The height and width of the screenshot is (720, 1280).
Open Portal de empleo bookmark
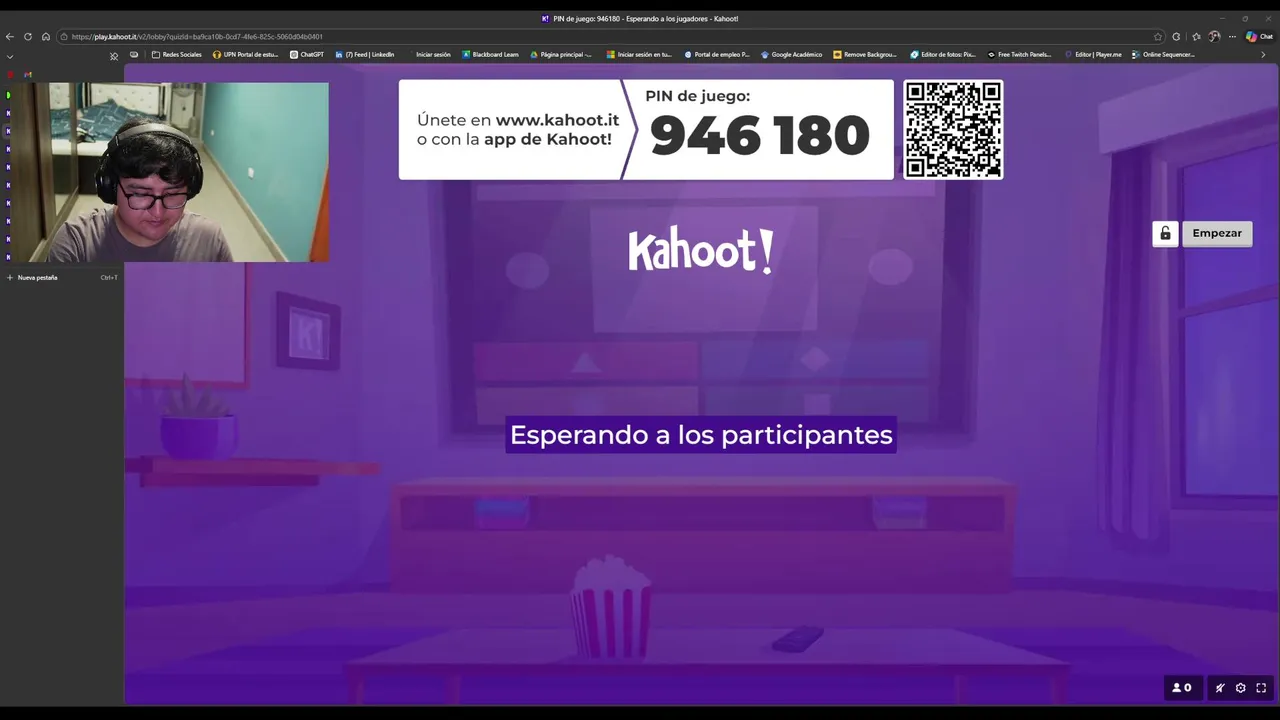coord(716,55)
